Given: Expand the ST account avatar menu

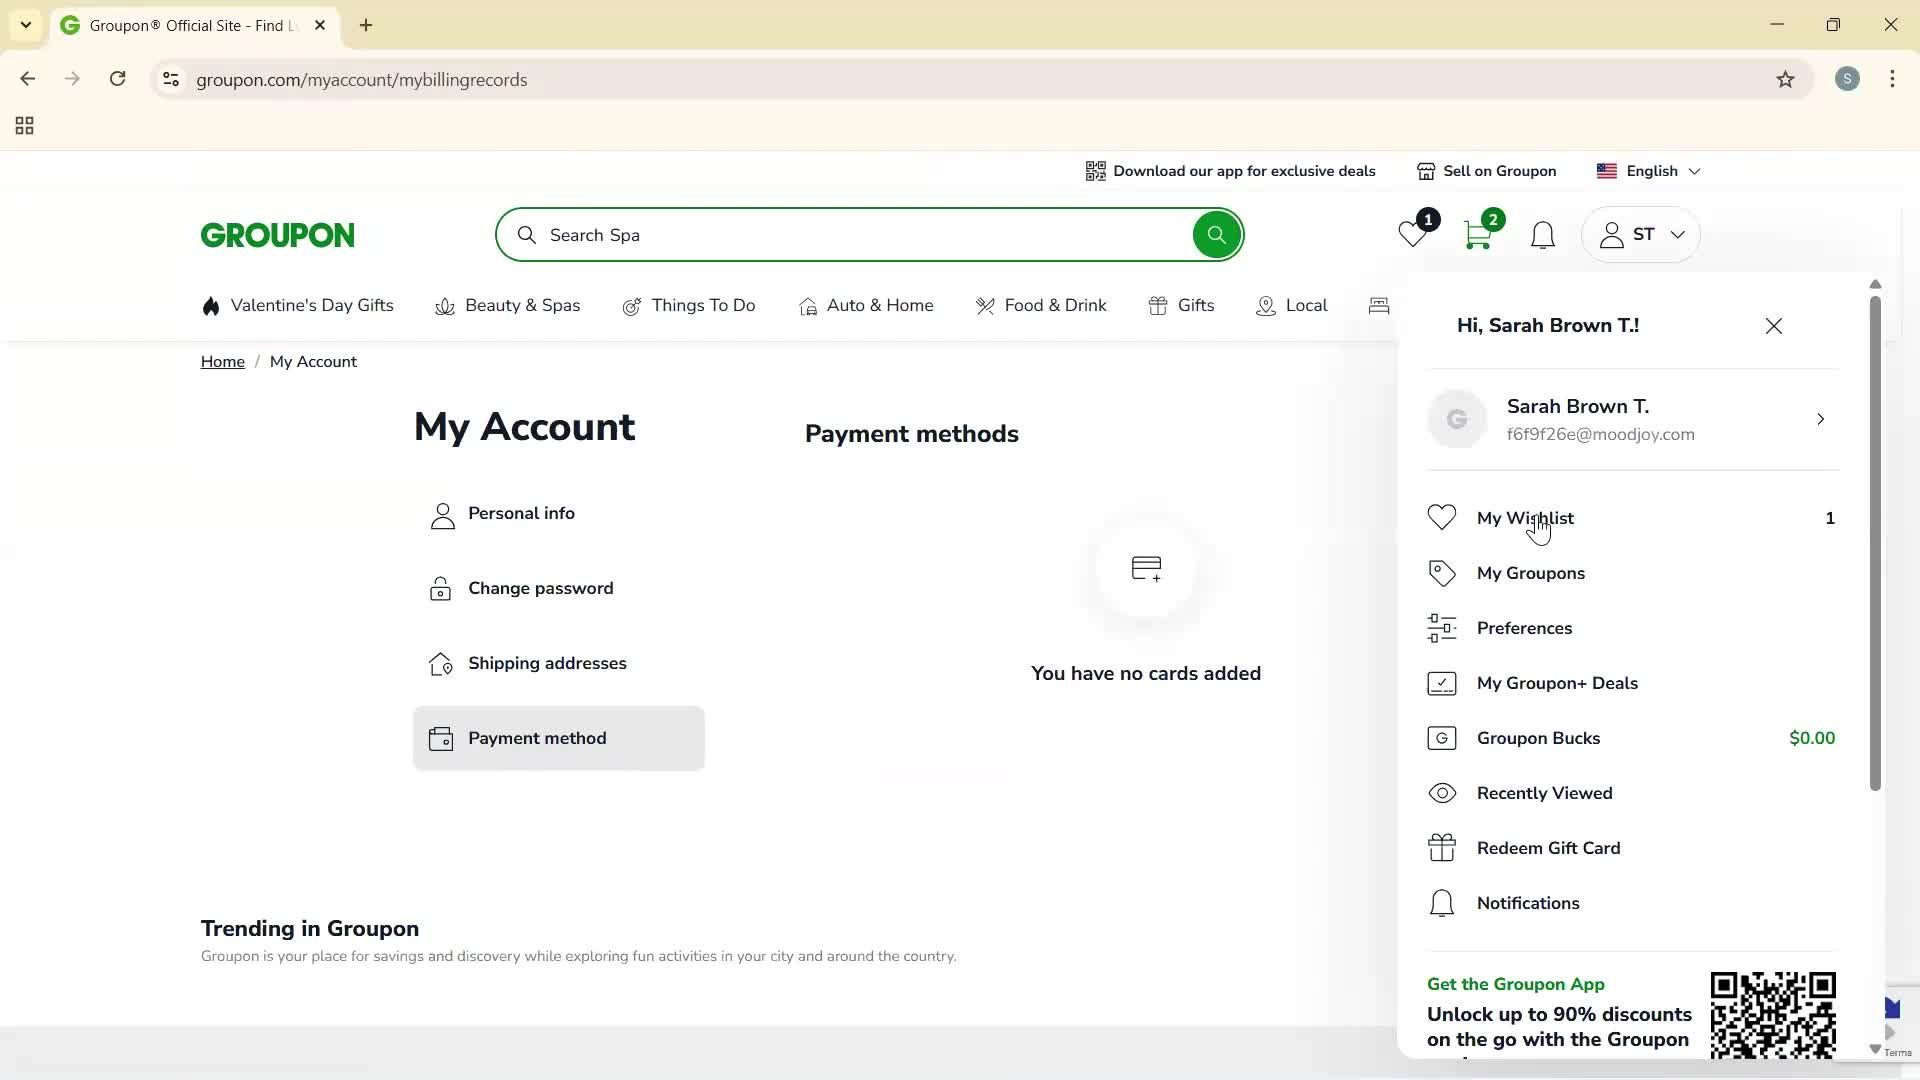Looking at the screenshot, I should click(x=1640, y=234).
